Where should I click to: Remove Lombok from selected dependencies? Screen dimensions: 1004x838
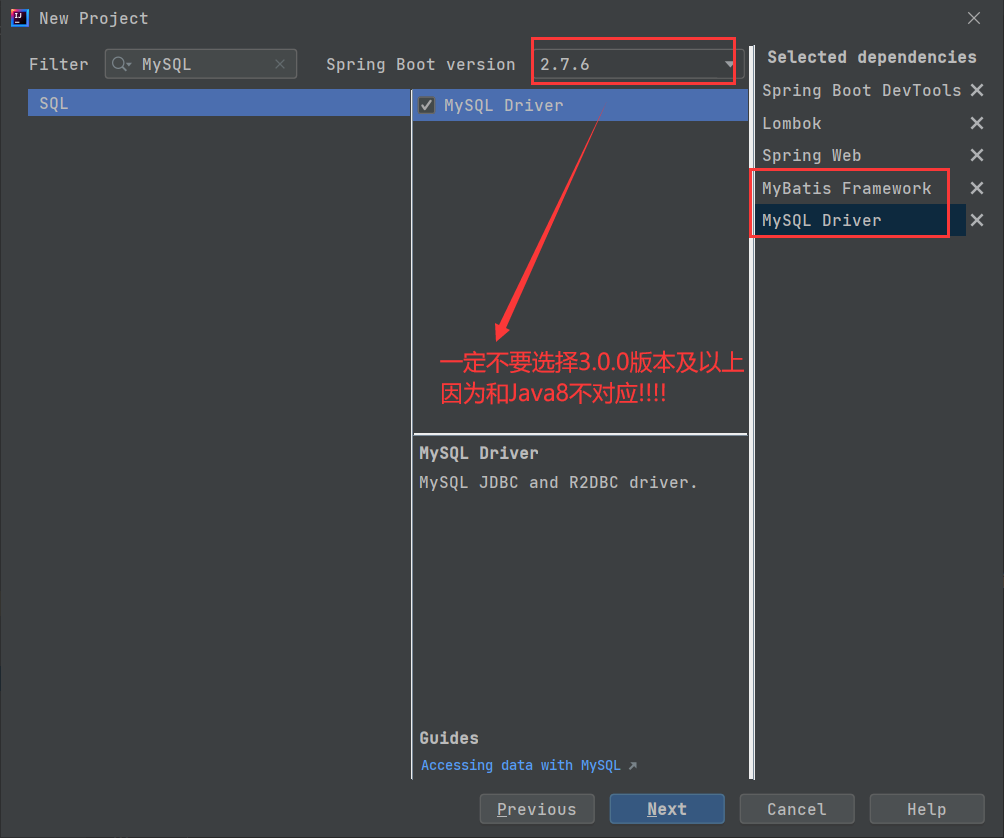point(976,123)
